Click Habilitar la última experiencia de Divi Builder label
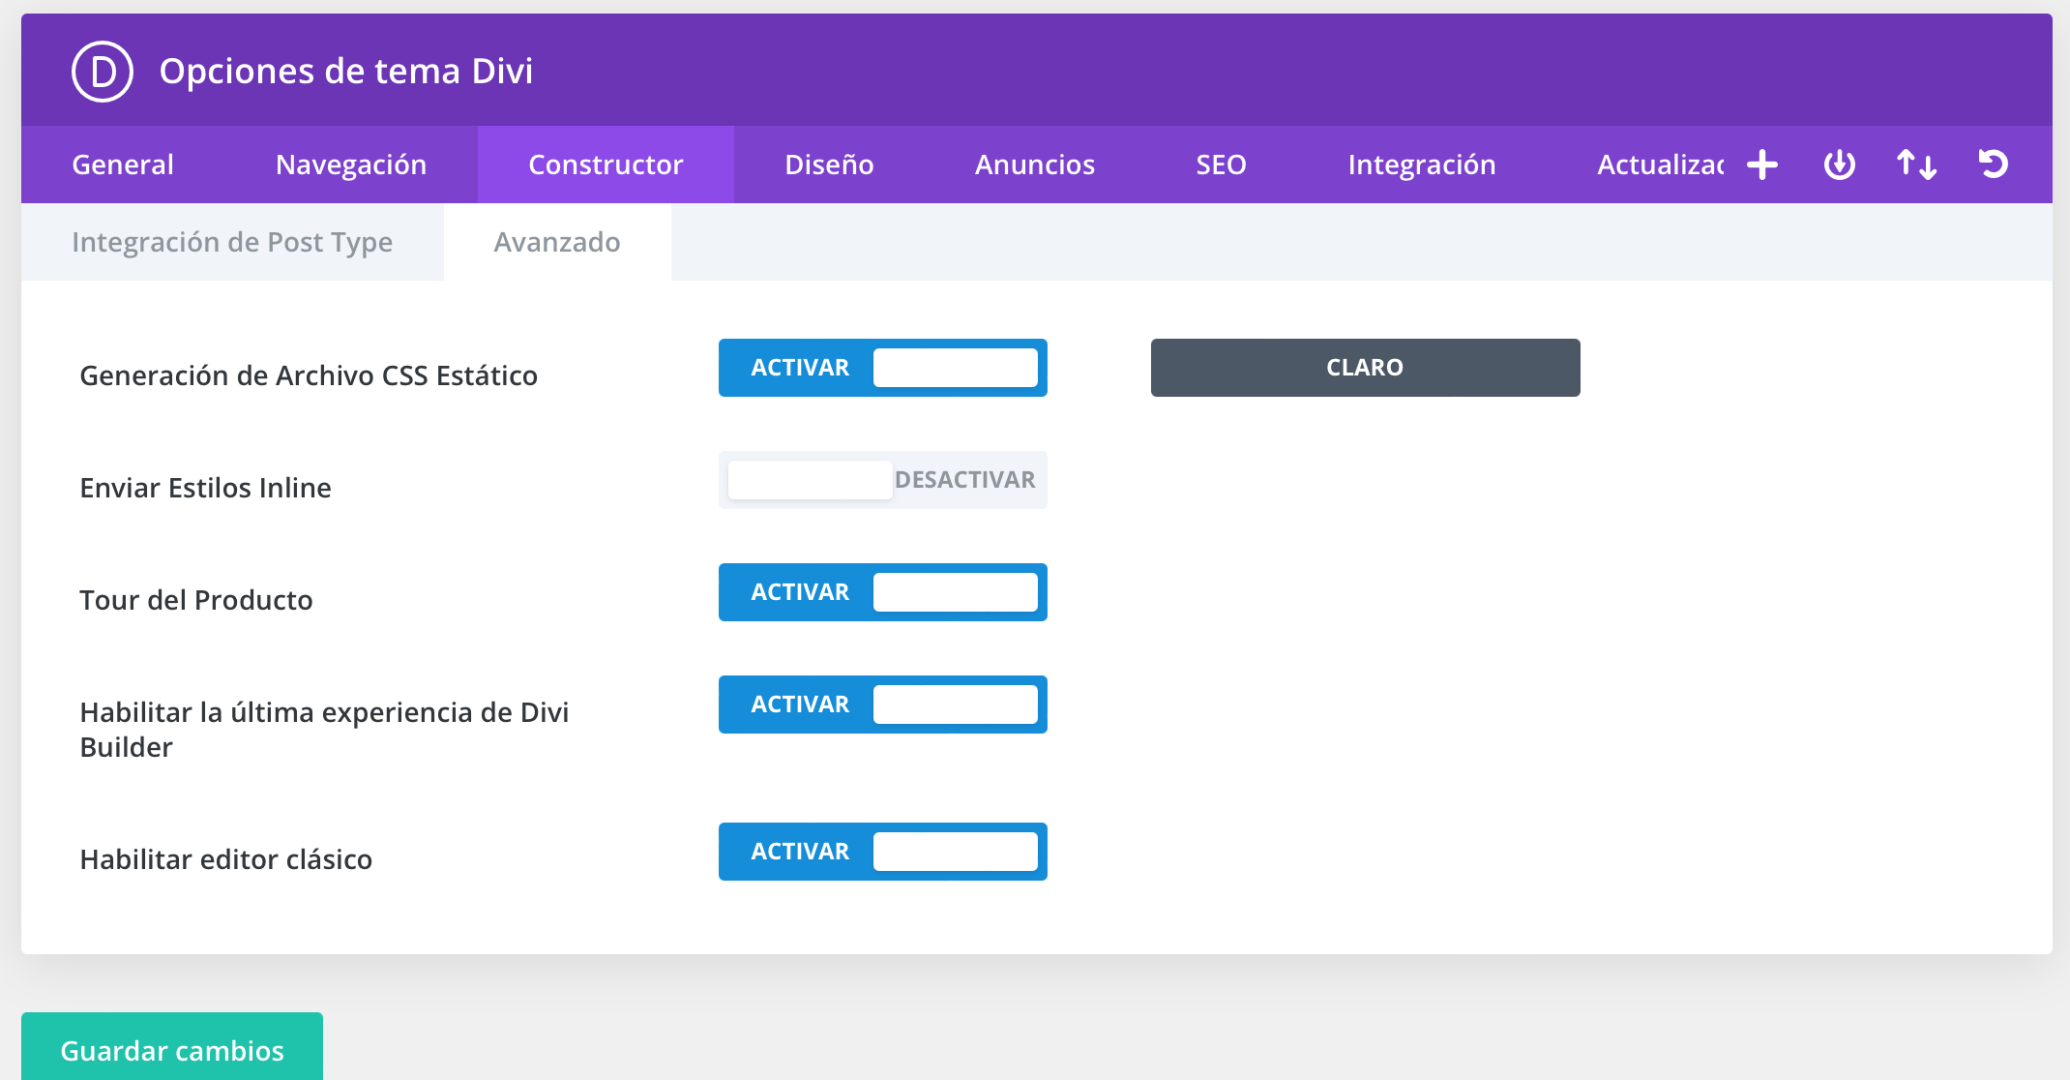This screenshot has width=2070, height=1080. (324, 729)
